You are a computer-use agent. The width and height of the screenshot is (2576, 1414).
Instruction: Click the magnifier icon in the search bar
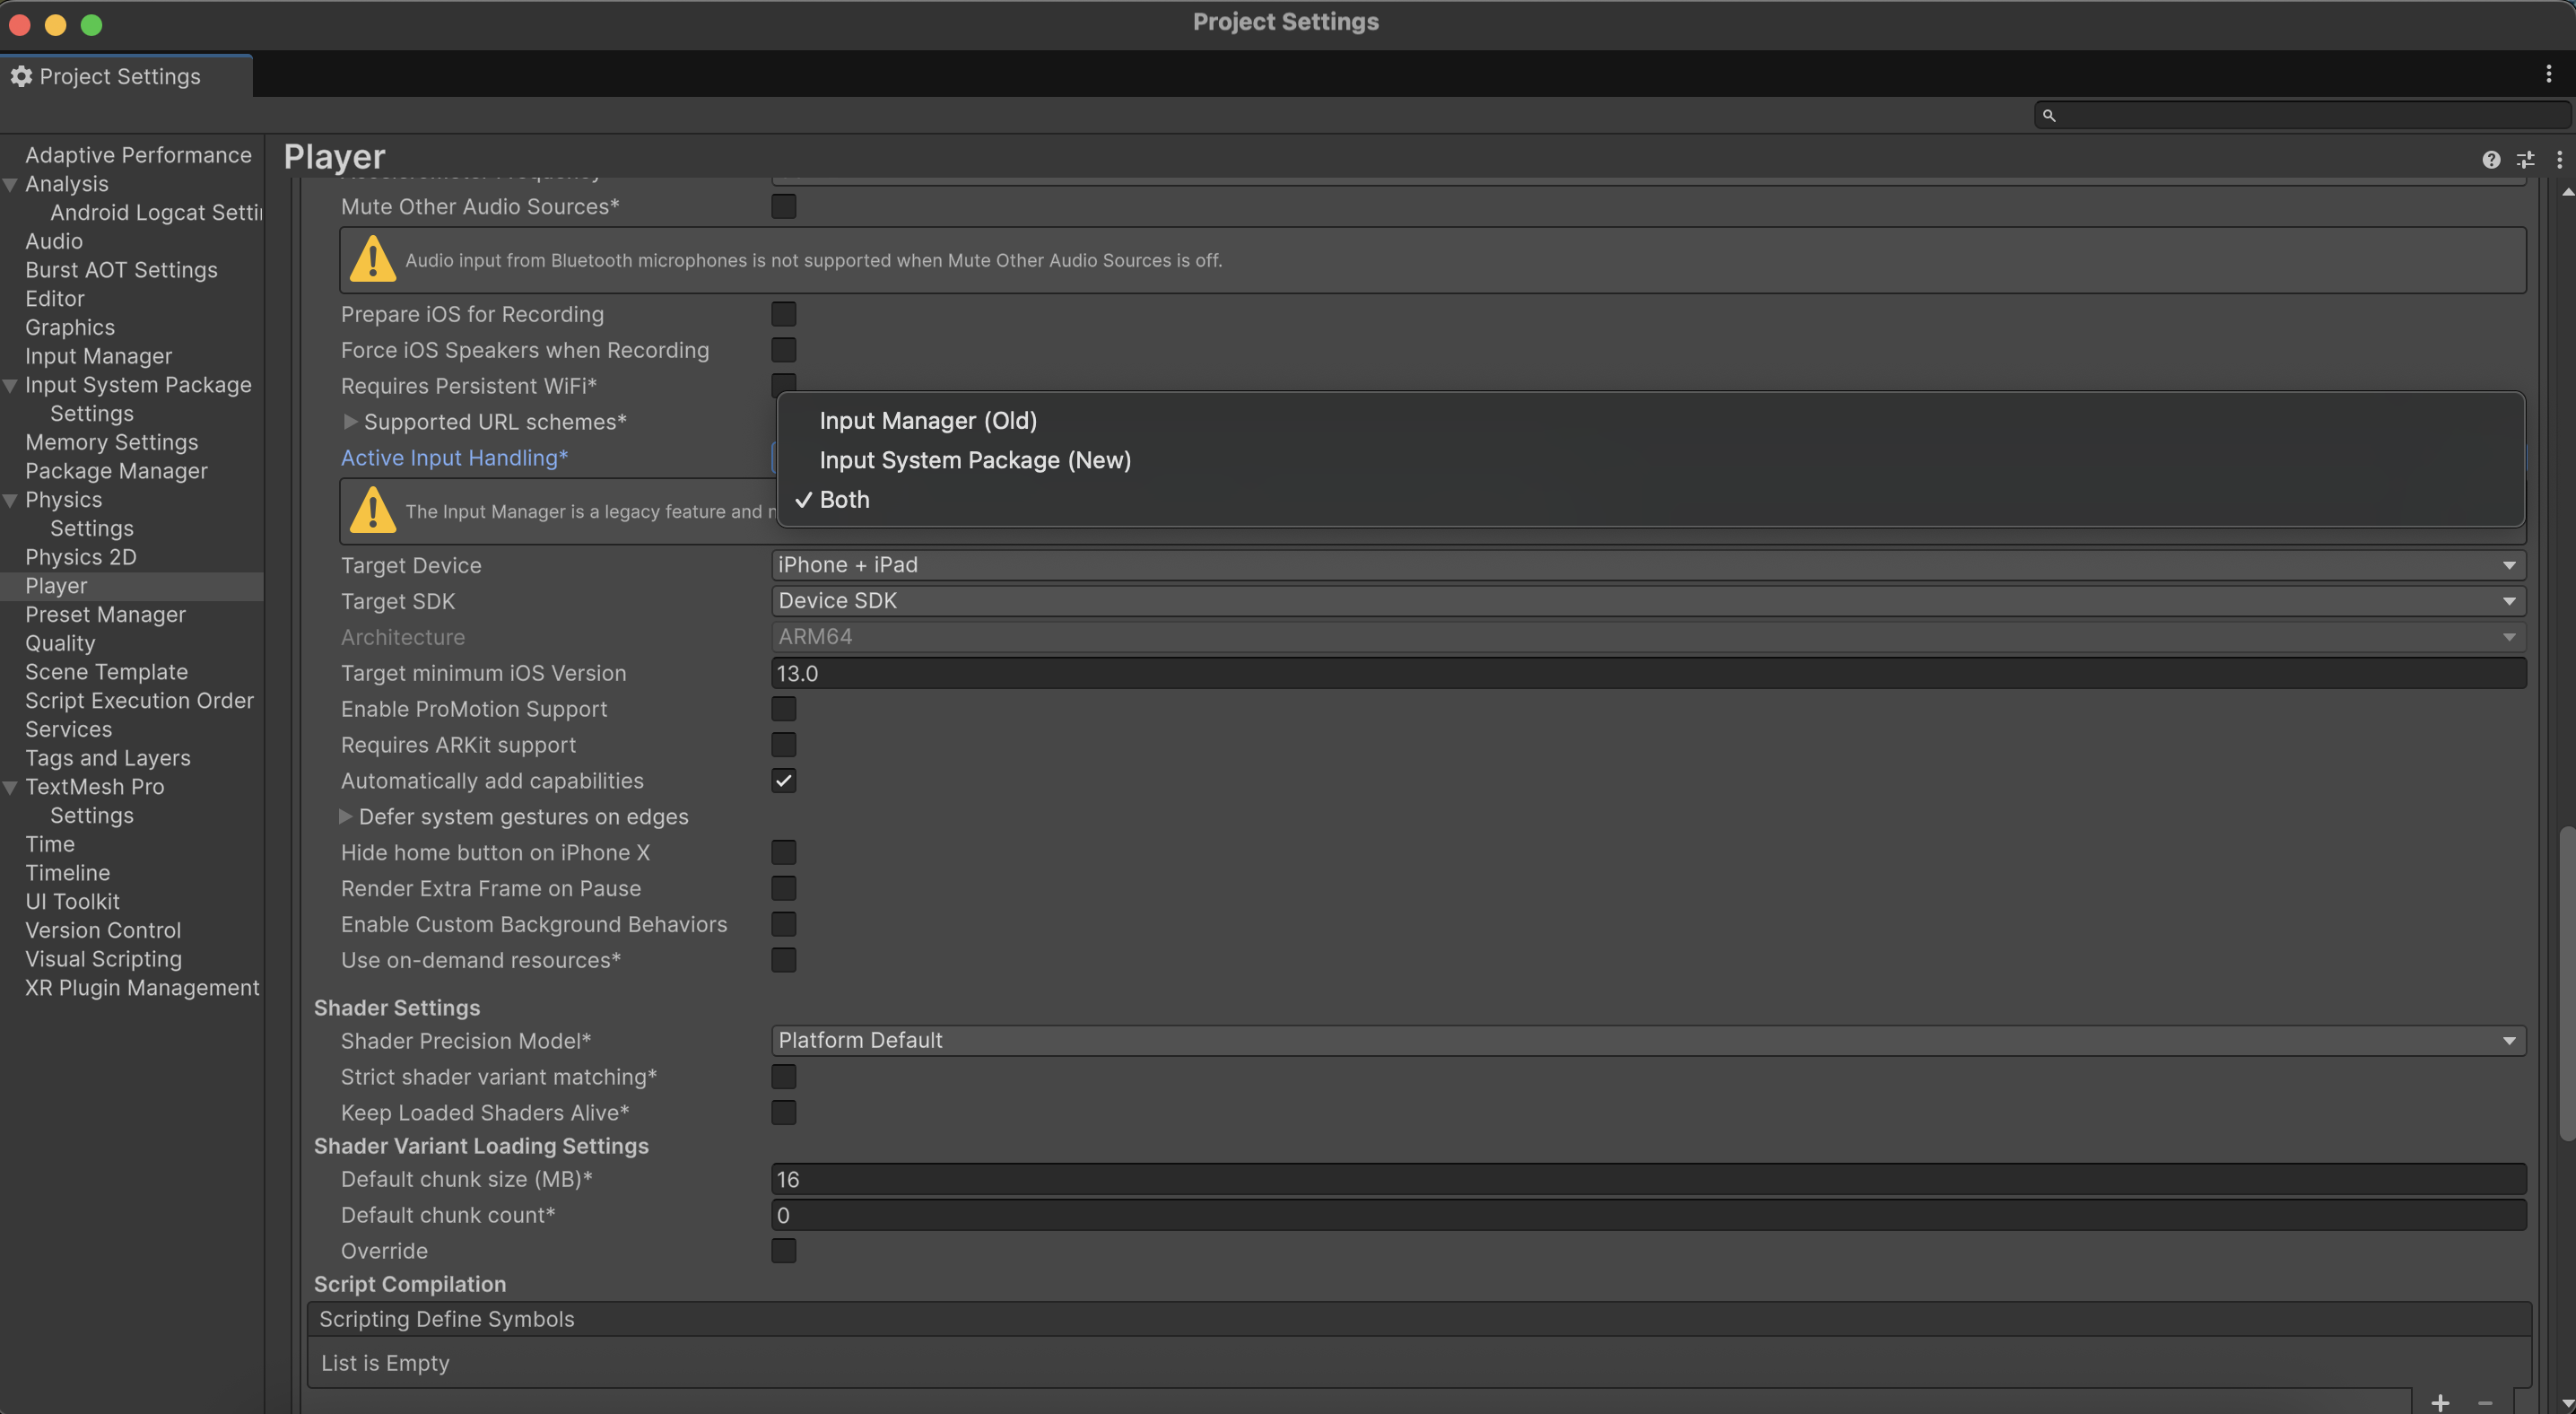2052,115
